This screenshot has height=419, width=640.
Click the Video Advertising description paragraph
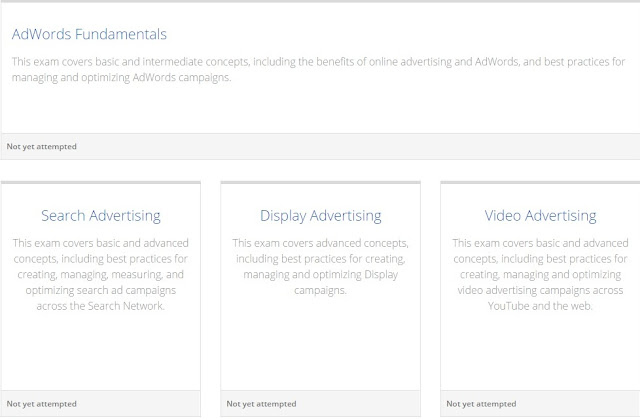tap(540, 275)
